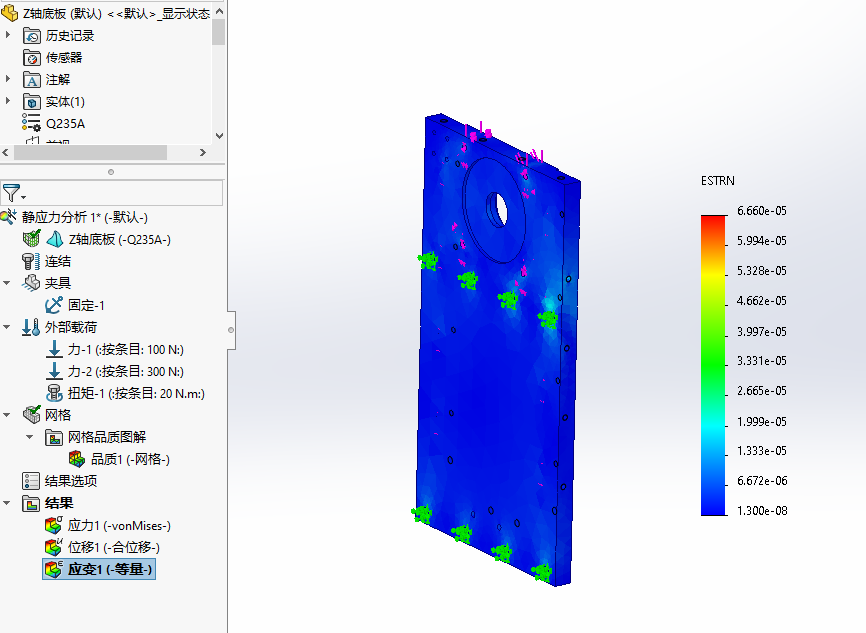Select 力-2 (:按条目: 300 N:) item
This screenshot has height=633, width=866.
(126, 372)
